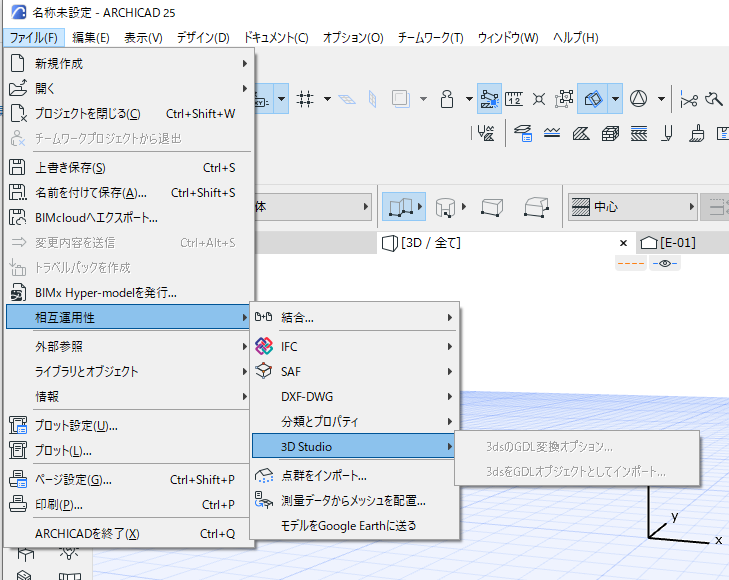
Task: Click 上書き保存(S) menu entry
Action: pyautogui.click(x=129, y=167)
